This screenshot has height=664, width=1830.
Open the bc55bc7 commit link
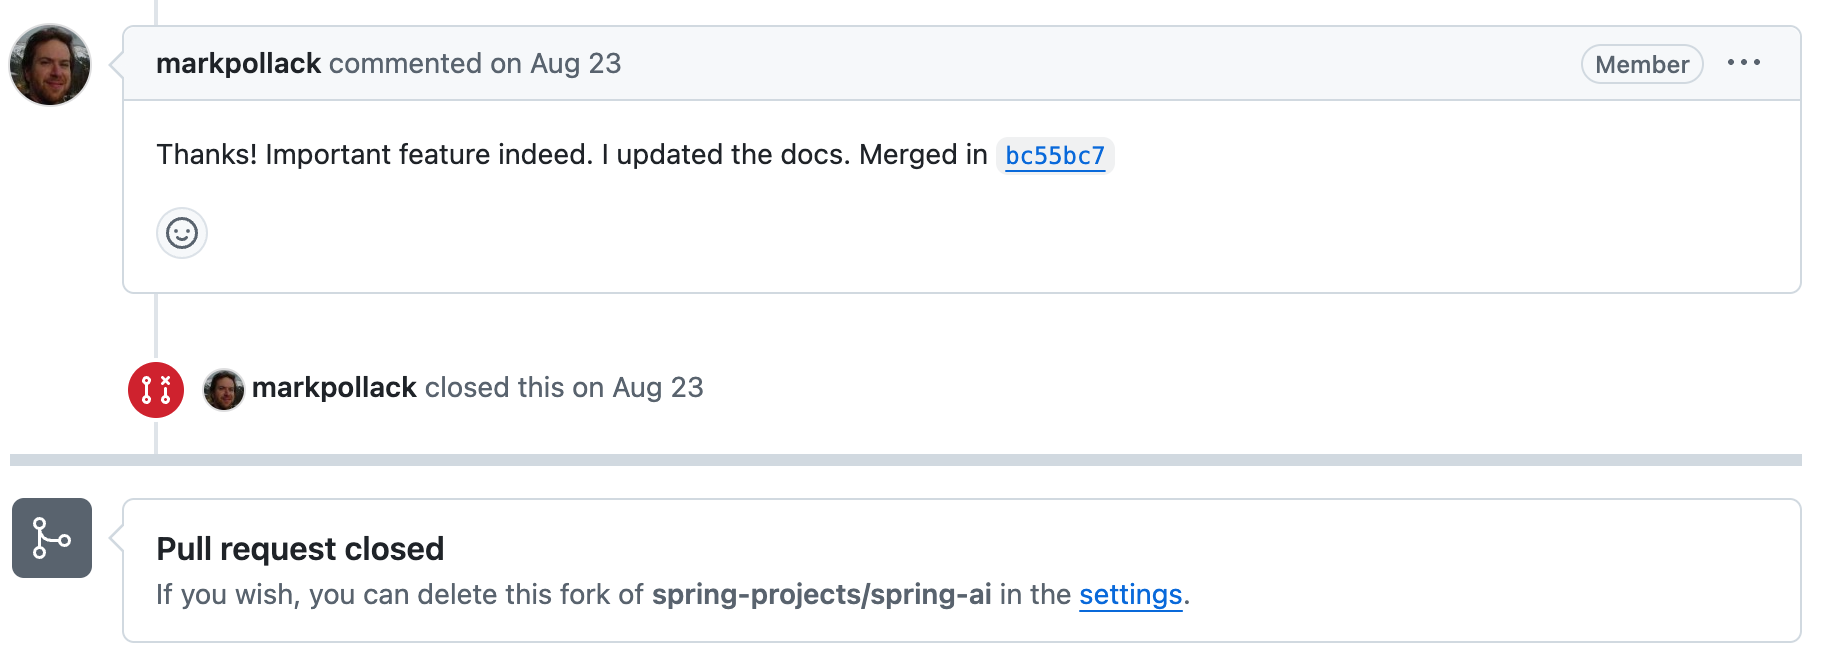tap(1055, 156)
